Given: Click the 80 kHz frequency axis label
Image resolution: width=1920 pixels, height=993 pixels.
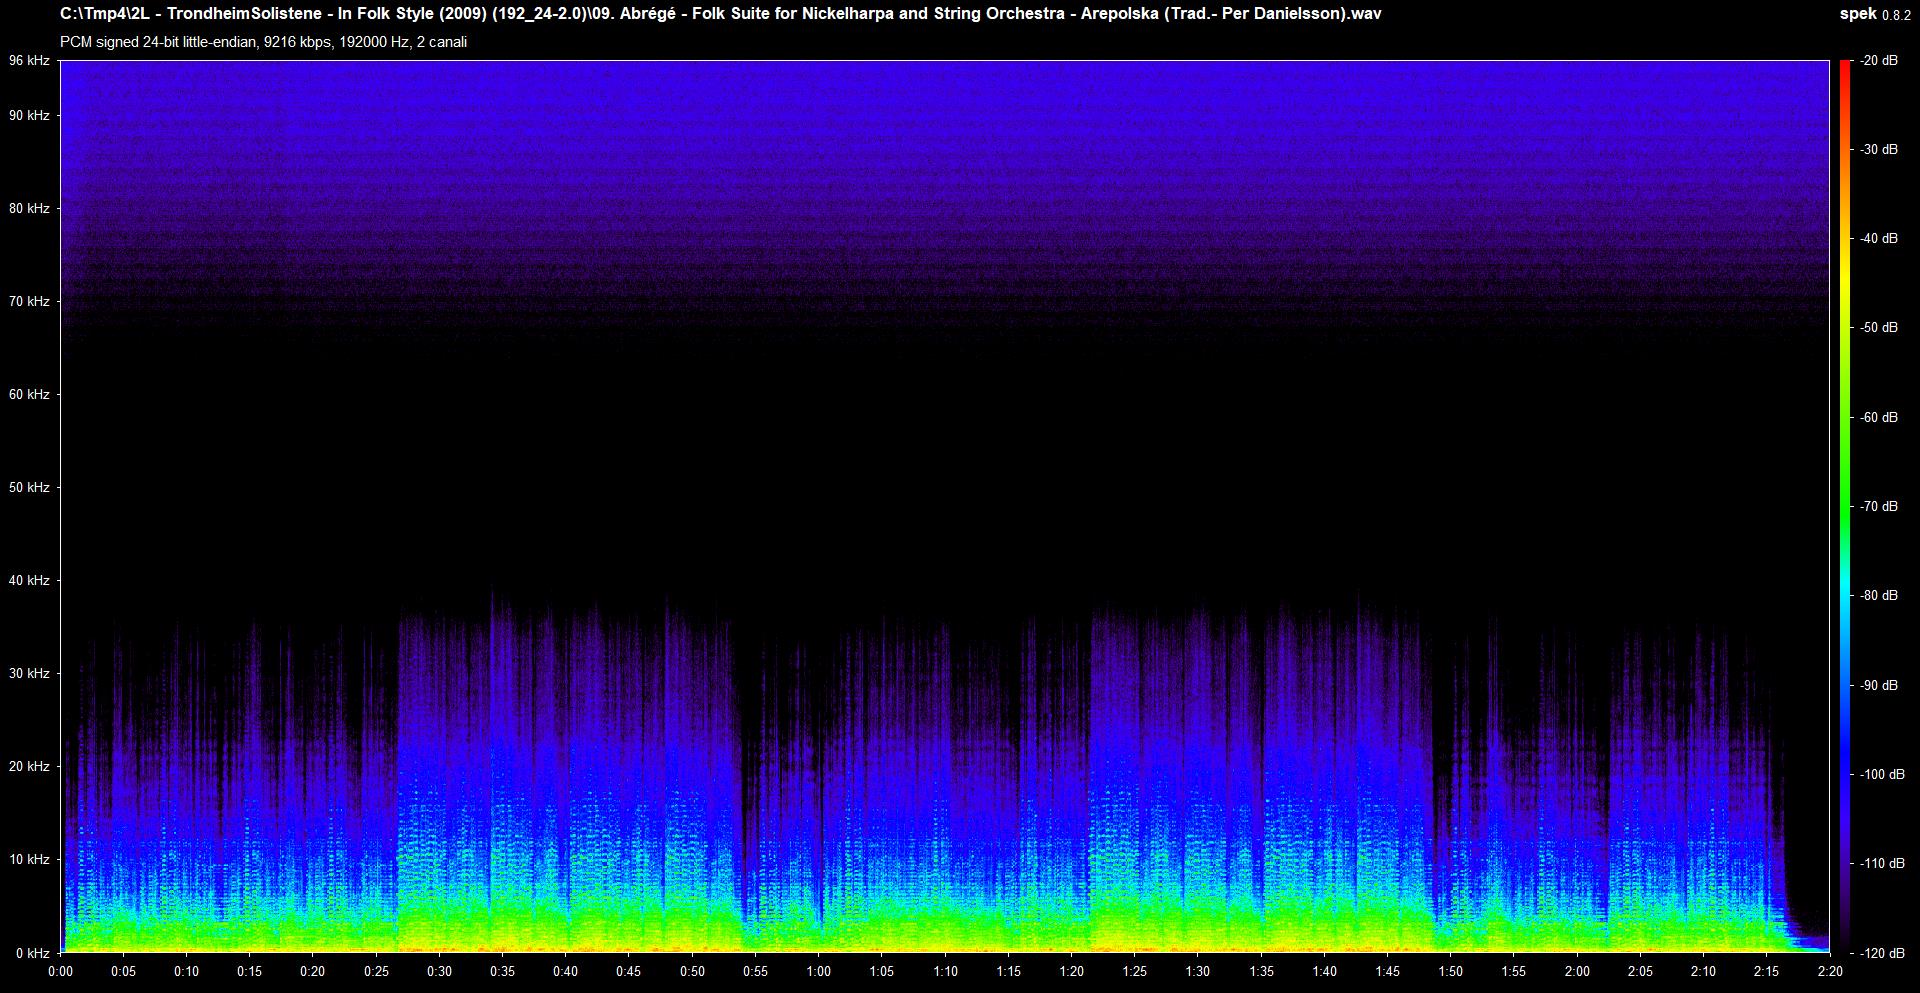Looking at the screenshot, I should pos(29,209).
